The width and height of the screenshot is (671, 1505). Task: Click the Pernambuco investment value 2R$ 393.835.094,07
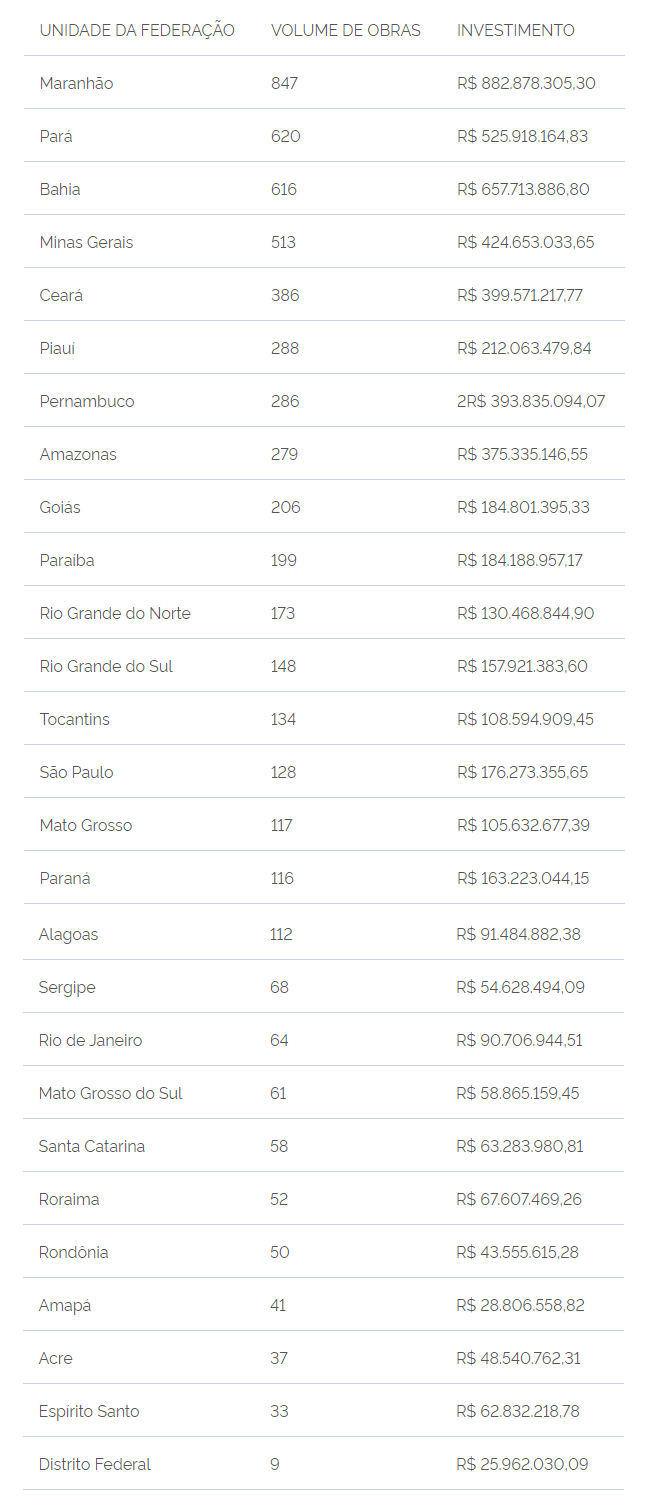(531, 401)
